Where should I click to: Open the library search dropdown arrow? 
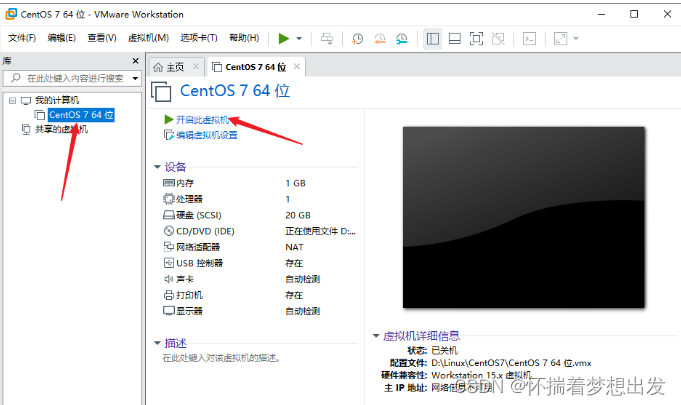pyautogui.click(x=136, y=79)
